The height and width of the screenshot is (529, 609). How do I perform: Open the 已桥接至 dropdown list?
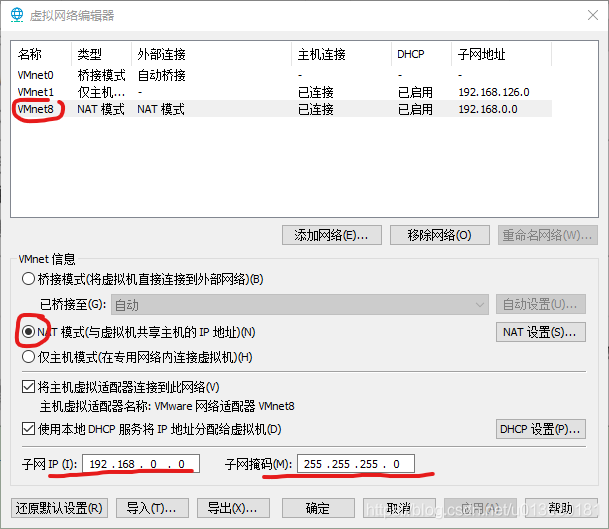click(x=298, y=304)
